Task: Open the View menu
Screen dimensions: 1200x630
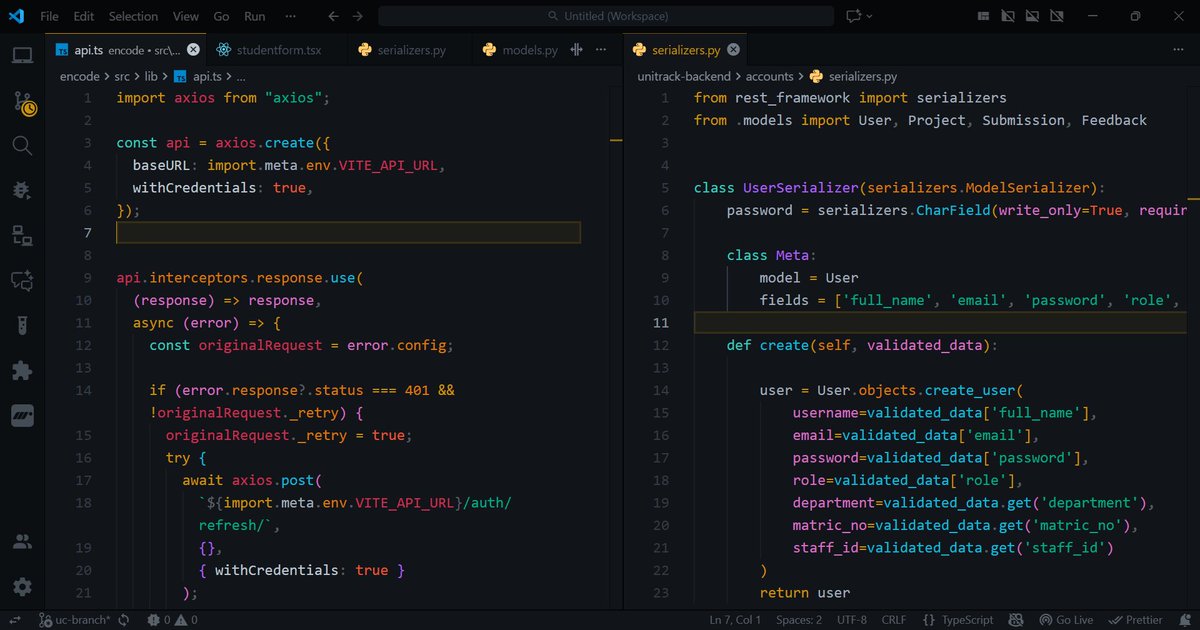Action: click(x=185, y=16)
